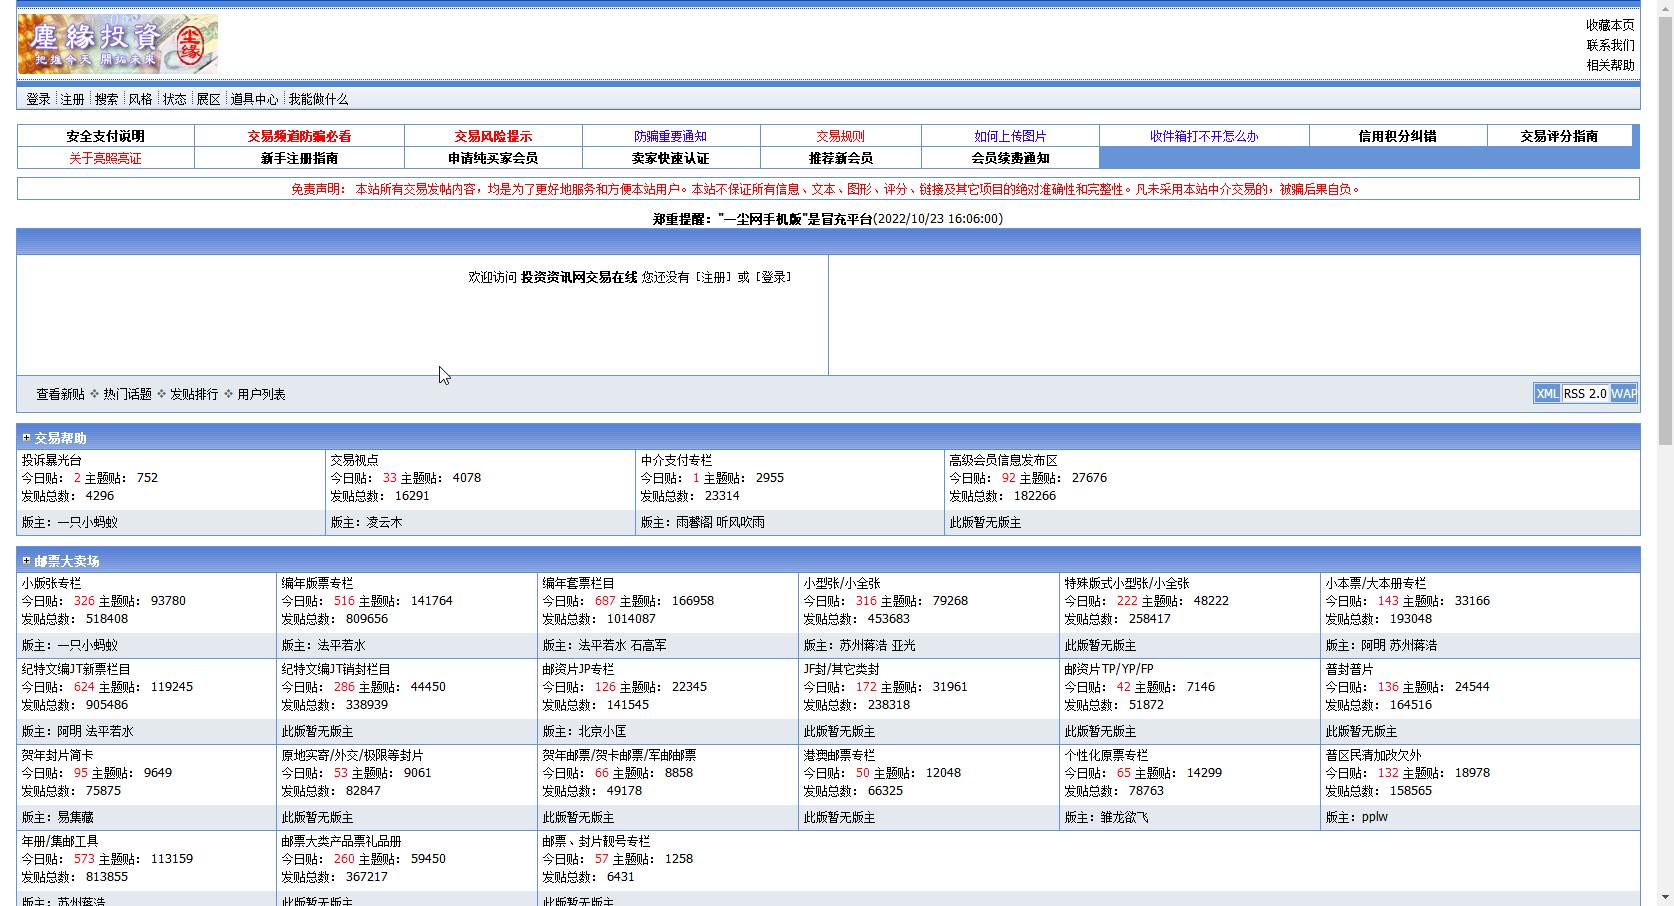
Task: Open 交易评分指南 link
Action: (1559, 136)
